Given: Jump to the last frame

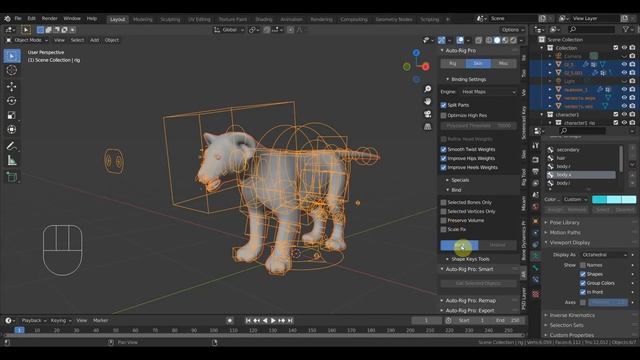Looking at the screenshot, I should pos(290,321).
